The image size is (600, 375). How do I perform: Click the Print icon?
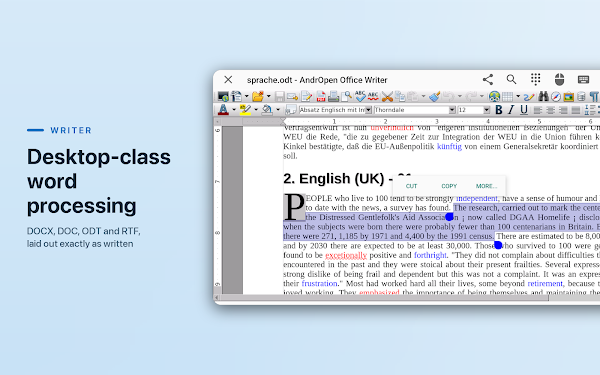pyautogui.click(x=333, y=96)
